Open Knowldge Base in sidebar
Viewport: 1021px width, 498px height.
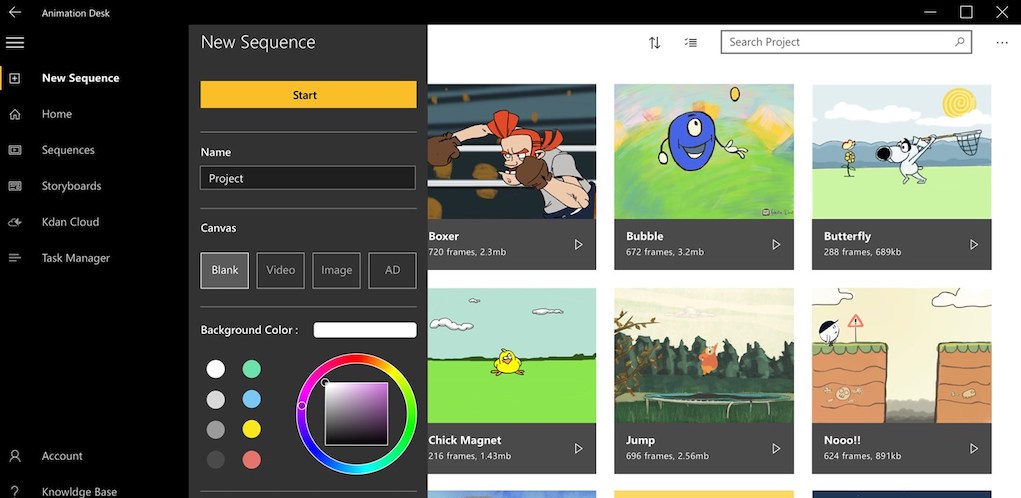[79, 491]
